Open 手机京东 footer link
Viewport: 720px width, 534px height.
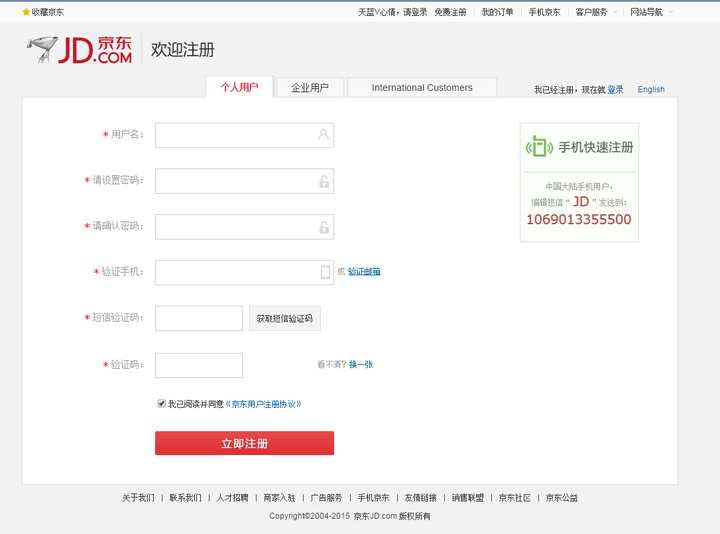pos(373,498)
